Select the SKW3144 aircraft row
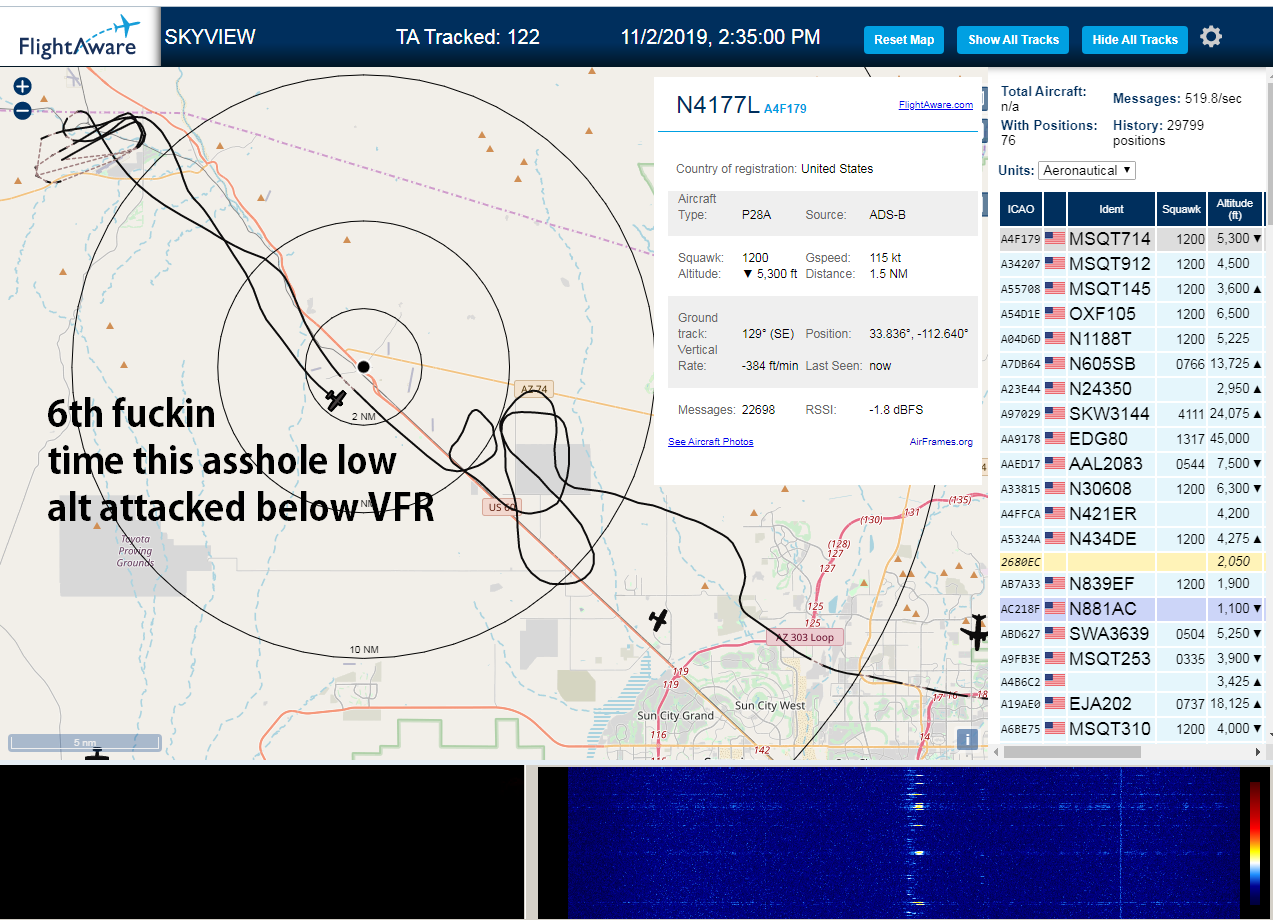 tap(1132, 414)
